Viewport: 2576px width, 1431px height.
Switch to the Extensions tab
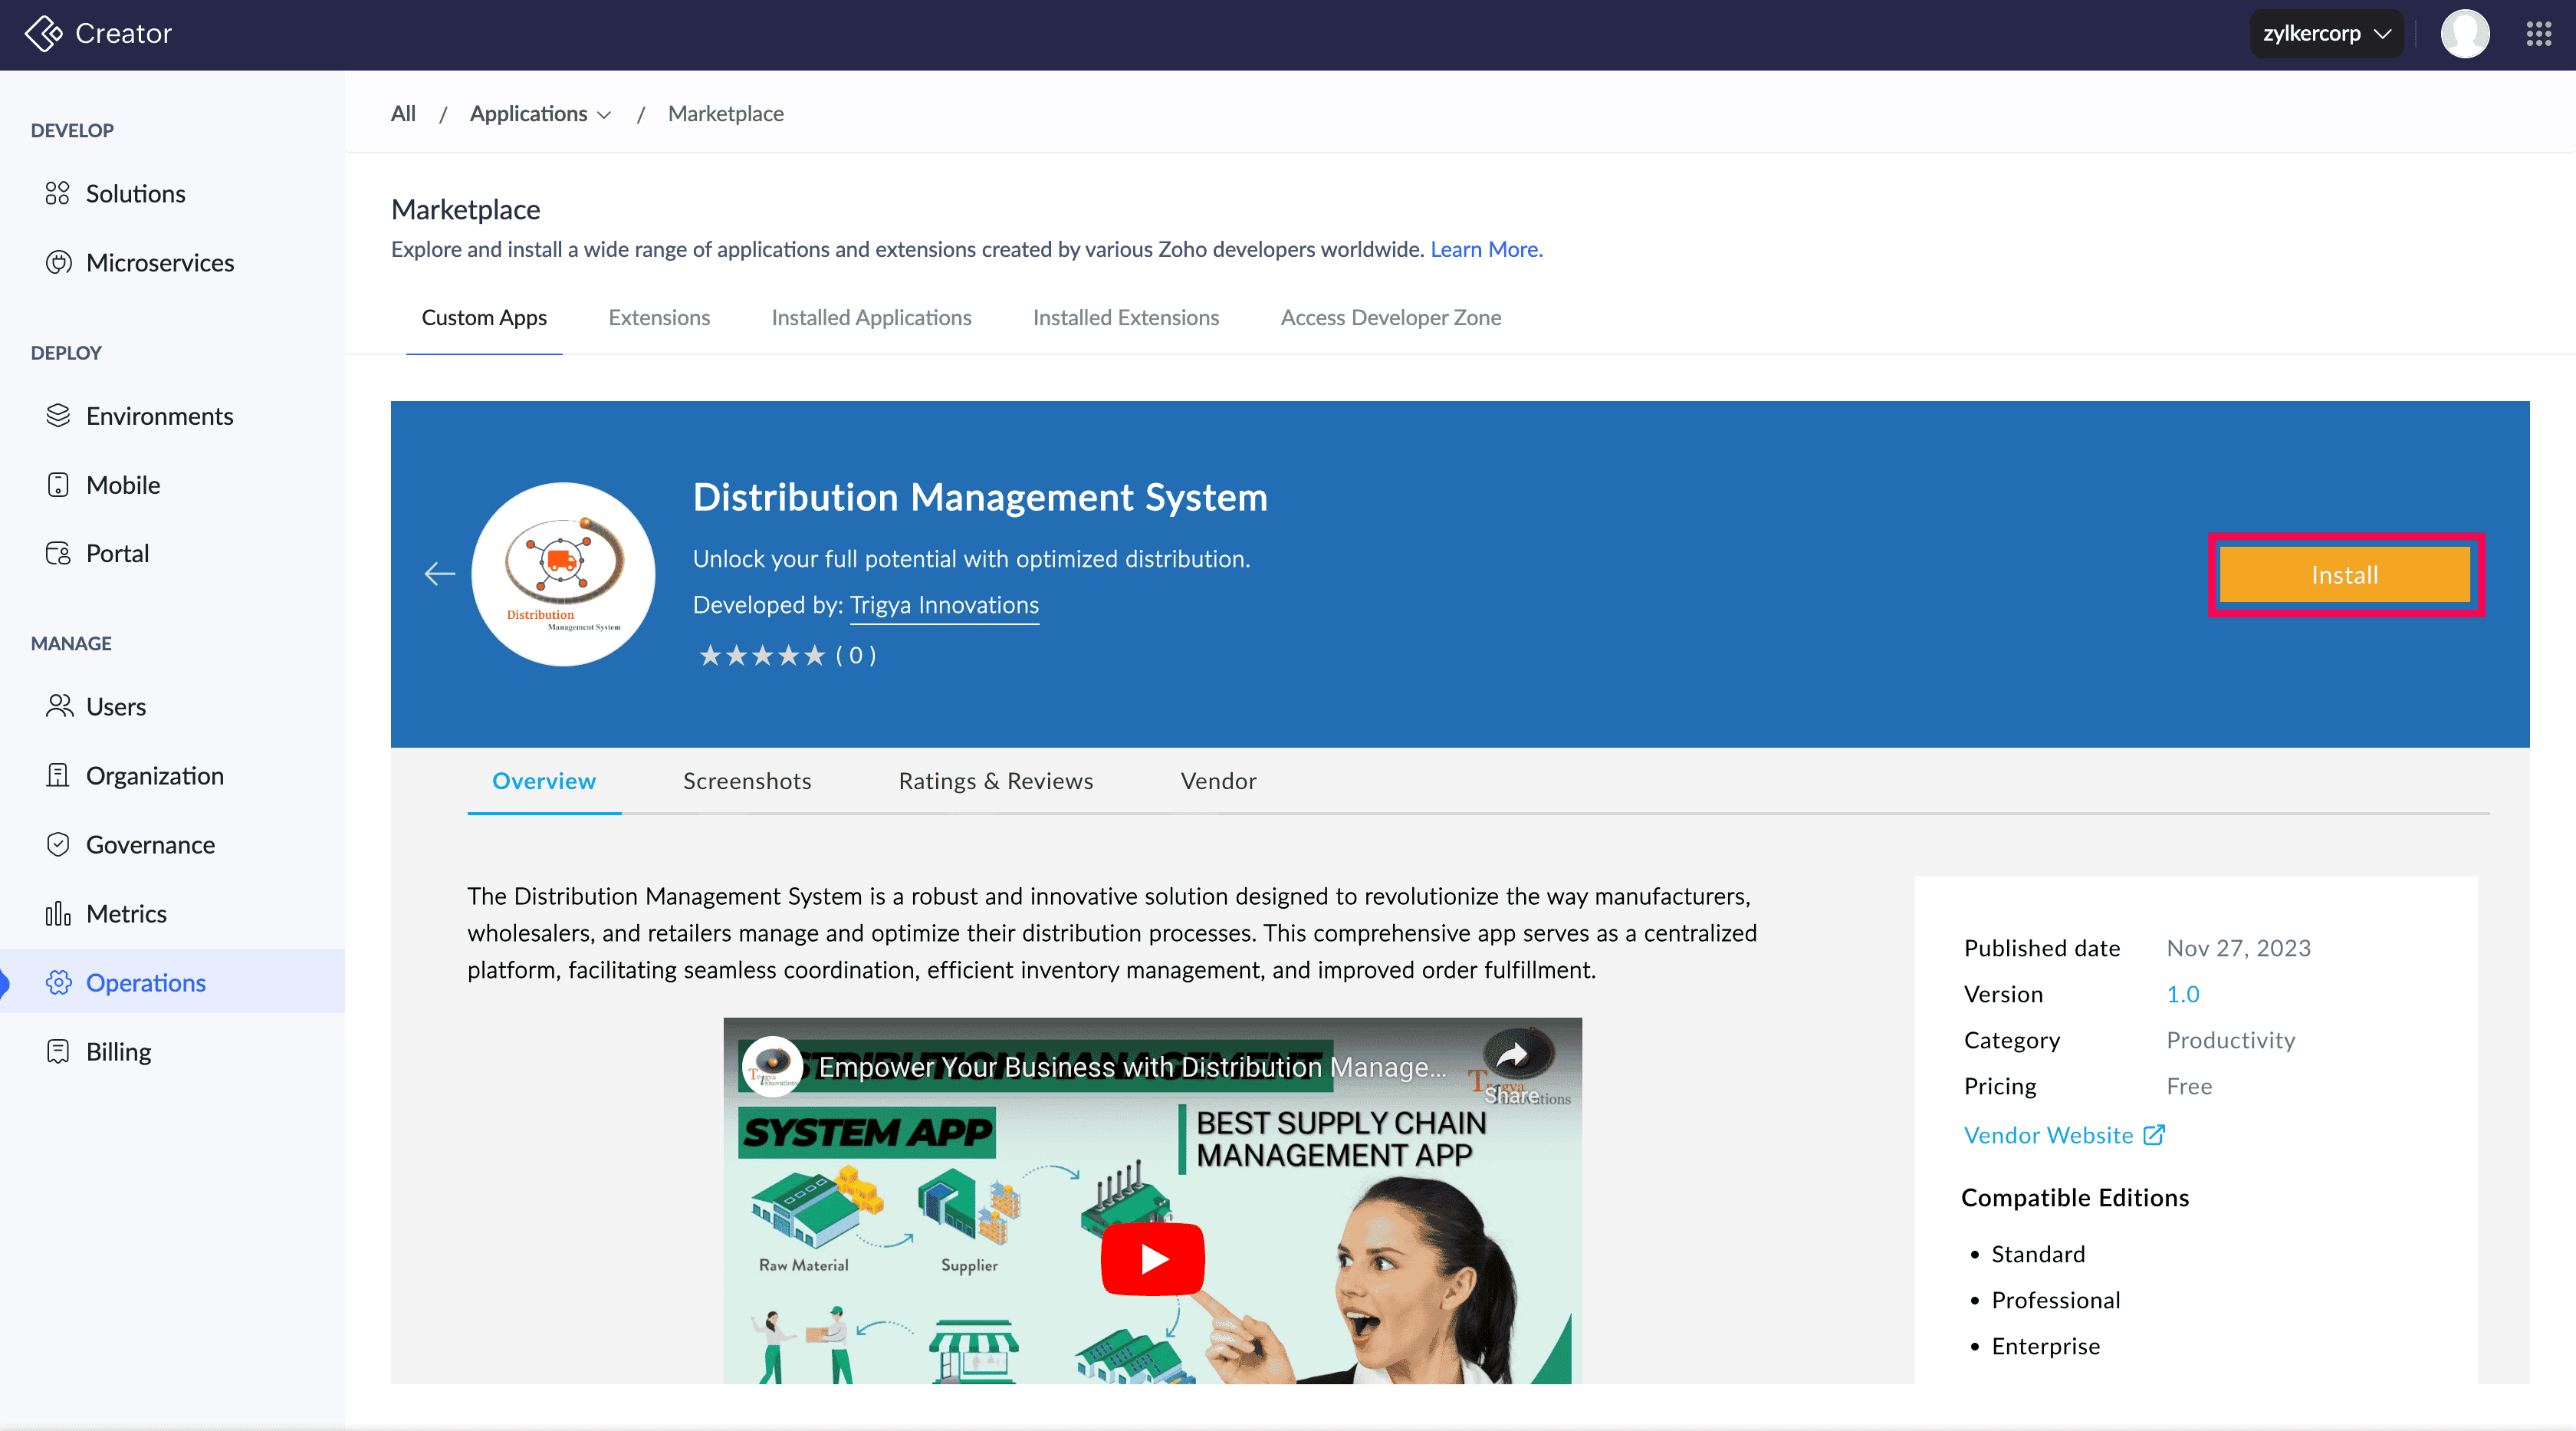tap(659, 317)
